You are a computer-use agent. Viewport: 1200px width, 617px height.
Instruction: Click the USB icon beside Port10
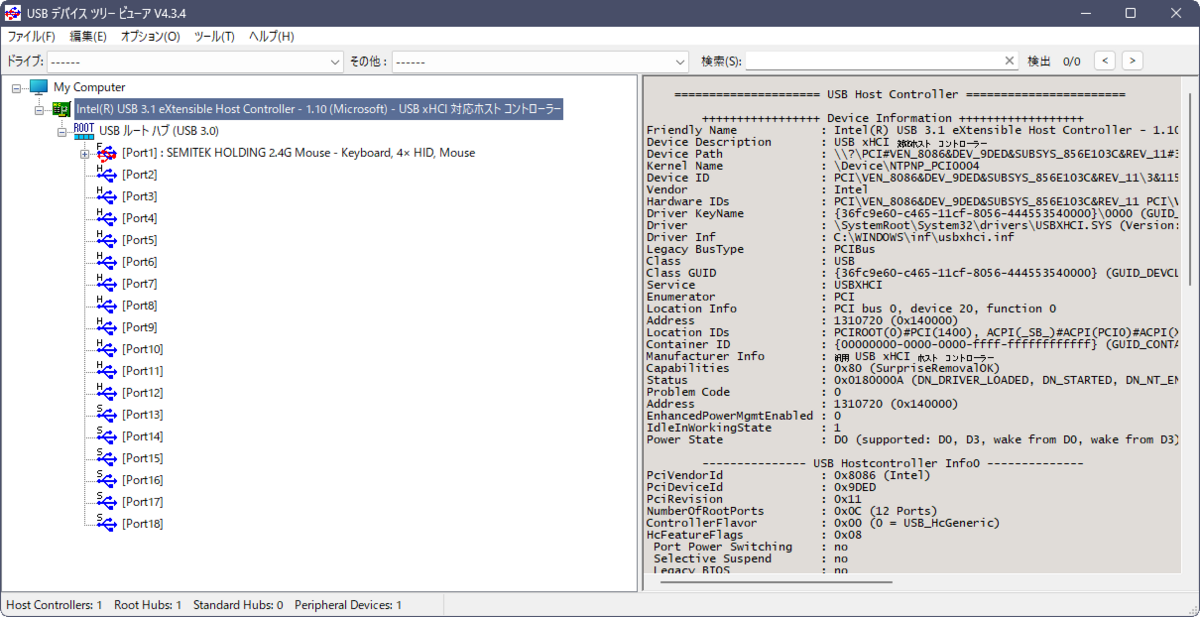106,350
